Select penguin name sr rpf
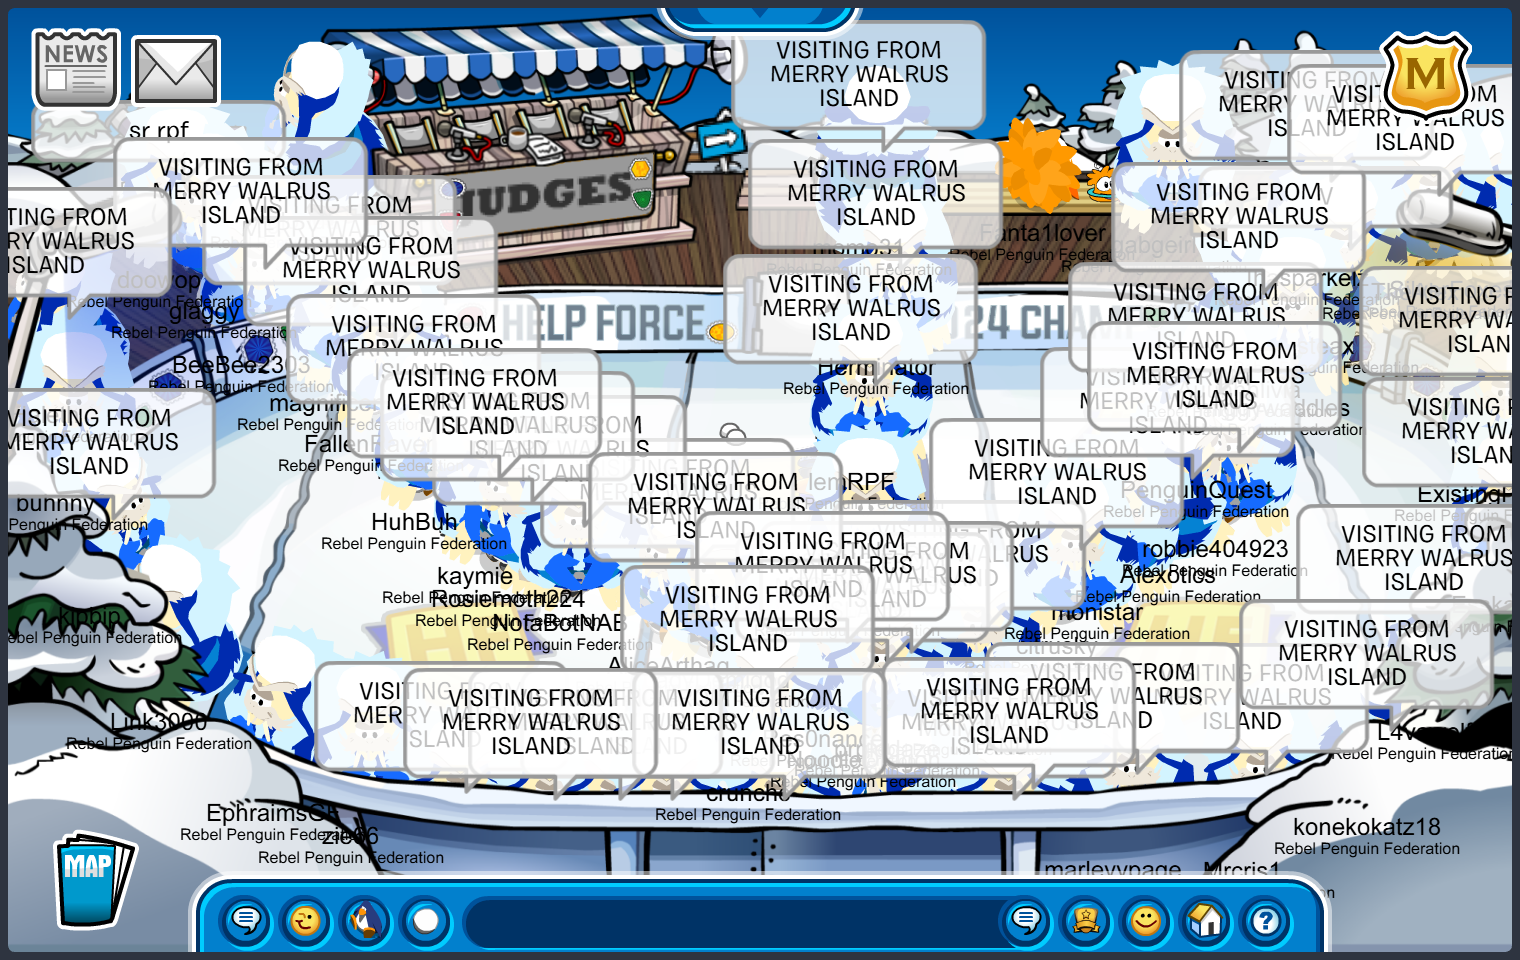Viewport: 1520px width, 960px height. coord(159,130)
